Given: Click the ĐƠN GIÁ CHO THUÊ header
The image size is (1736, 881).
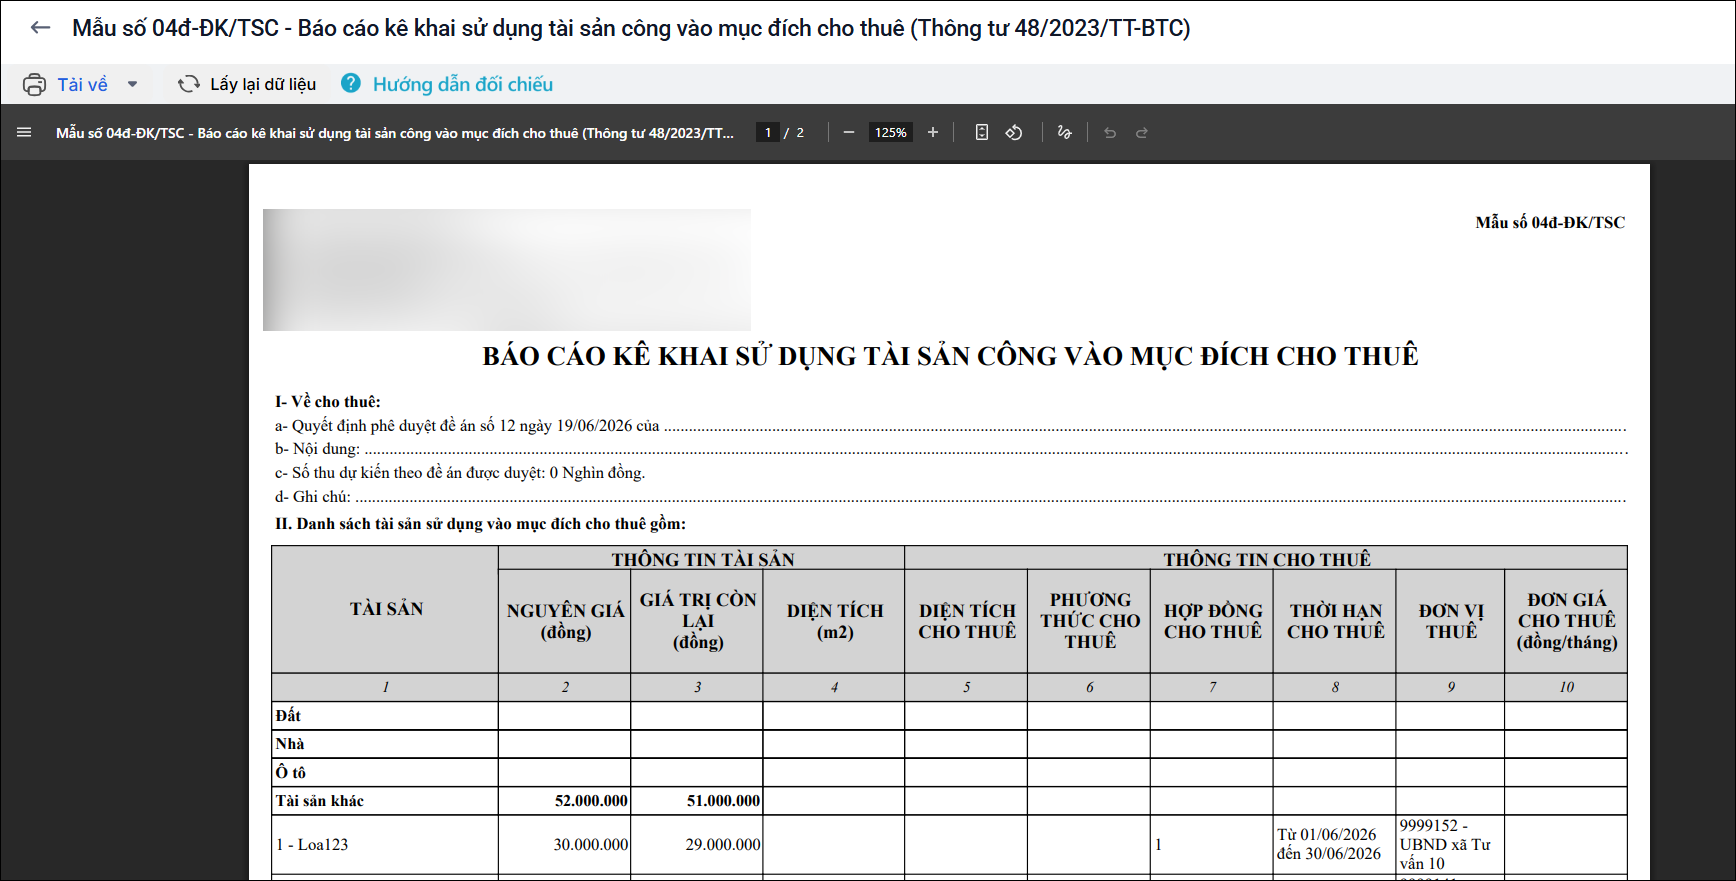Looking at the screenshot, I should coord(1566,621).
